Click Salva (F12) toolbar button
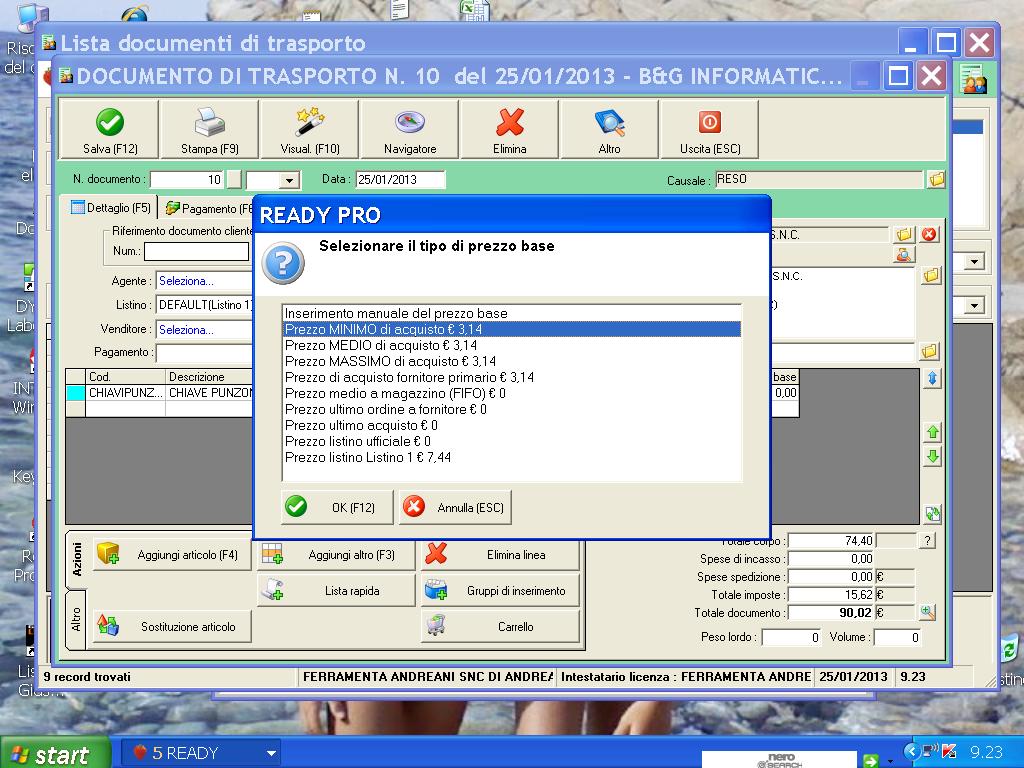 click(109, 129)
